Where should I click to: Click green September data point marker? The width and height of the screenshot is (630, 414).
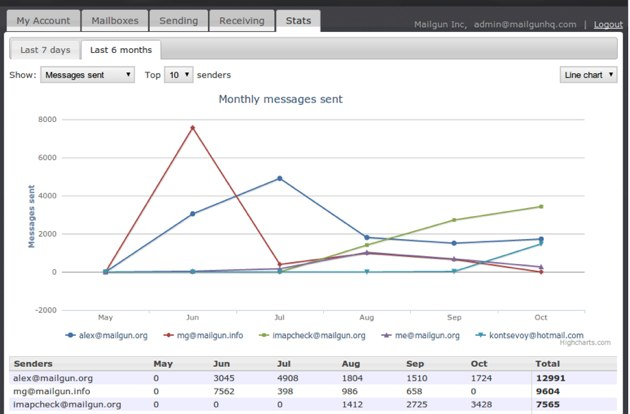[x=454, y=220]
